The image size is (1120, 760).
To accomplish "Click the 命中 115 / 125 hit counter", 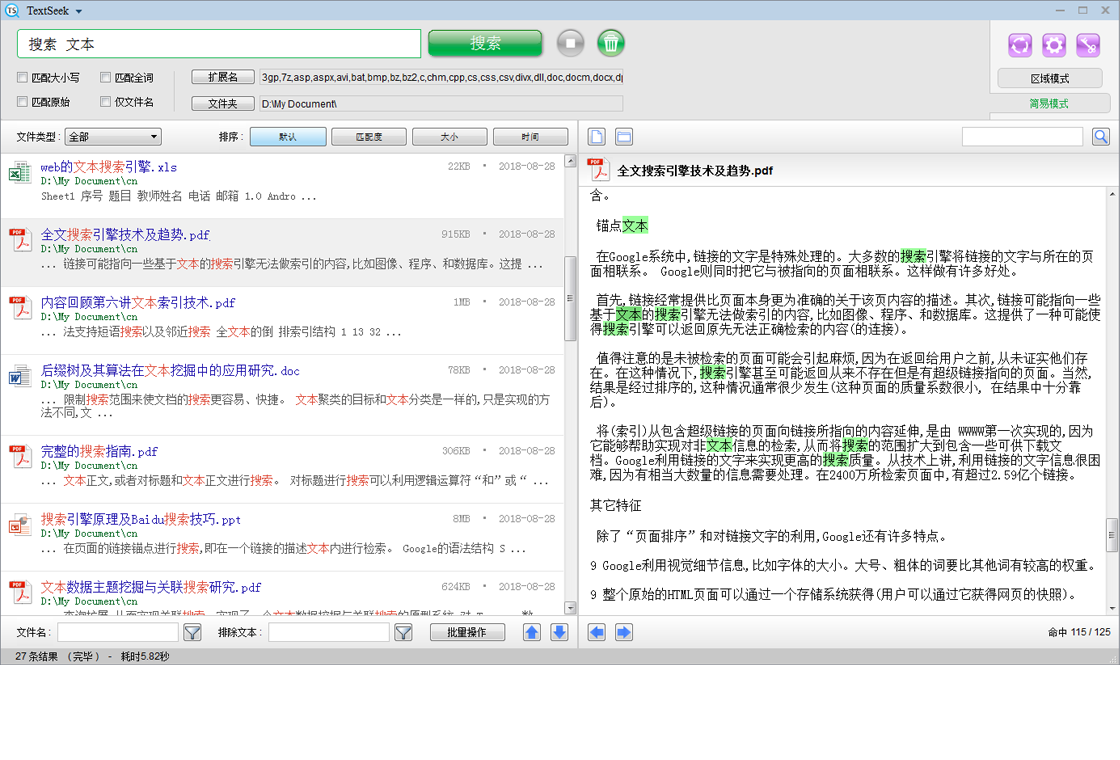I will pos(1079,632).
